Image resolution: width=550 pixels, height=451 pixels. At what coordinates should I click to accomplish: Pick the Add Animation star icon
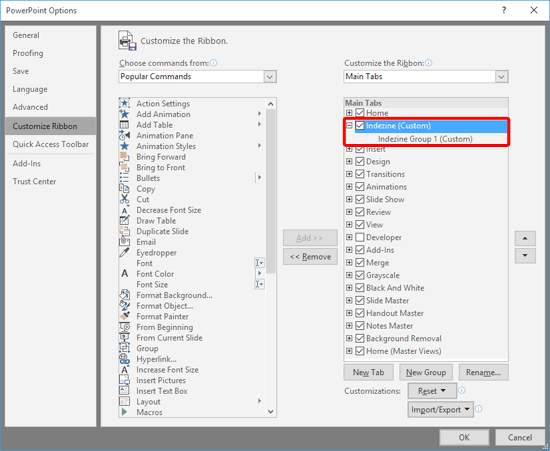(125, 114)
